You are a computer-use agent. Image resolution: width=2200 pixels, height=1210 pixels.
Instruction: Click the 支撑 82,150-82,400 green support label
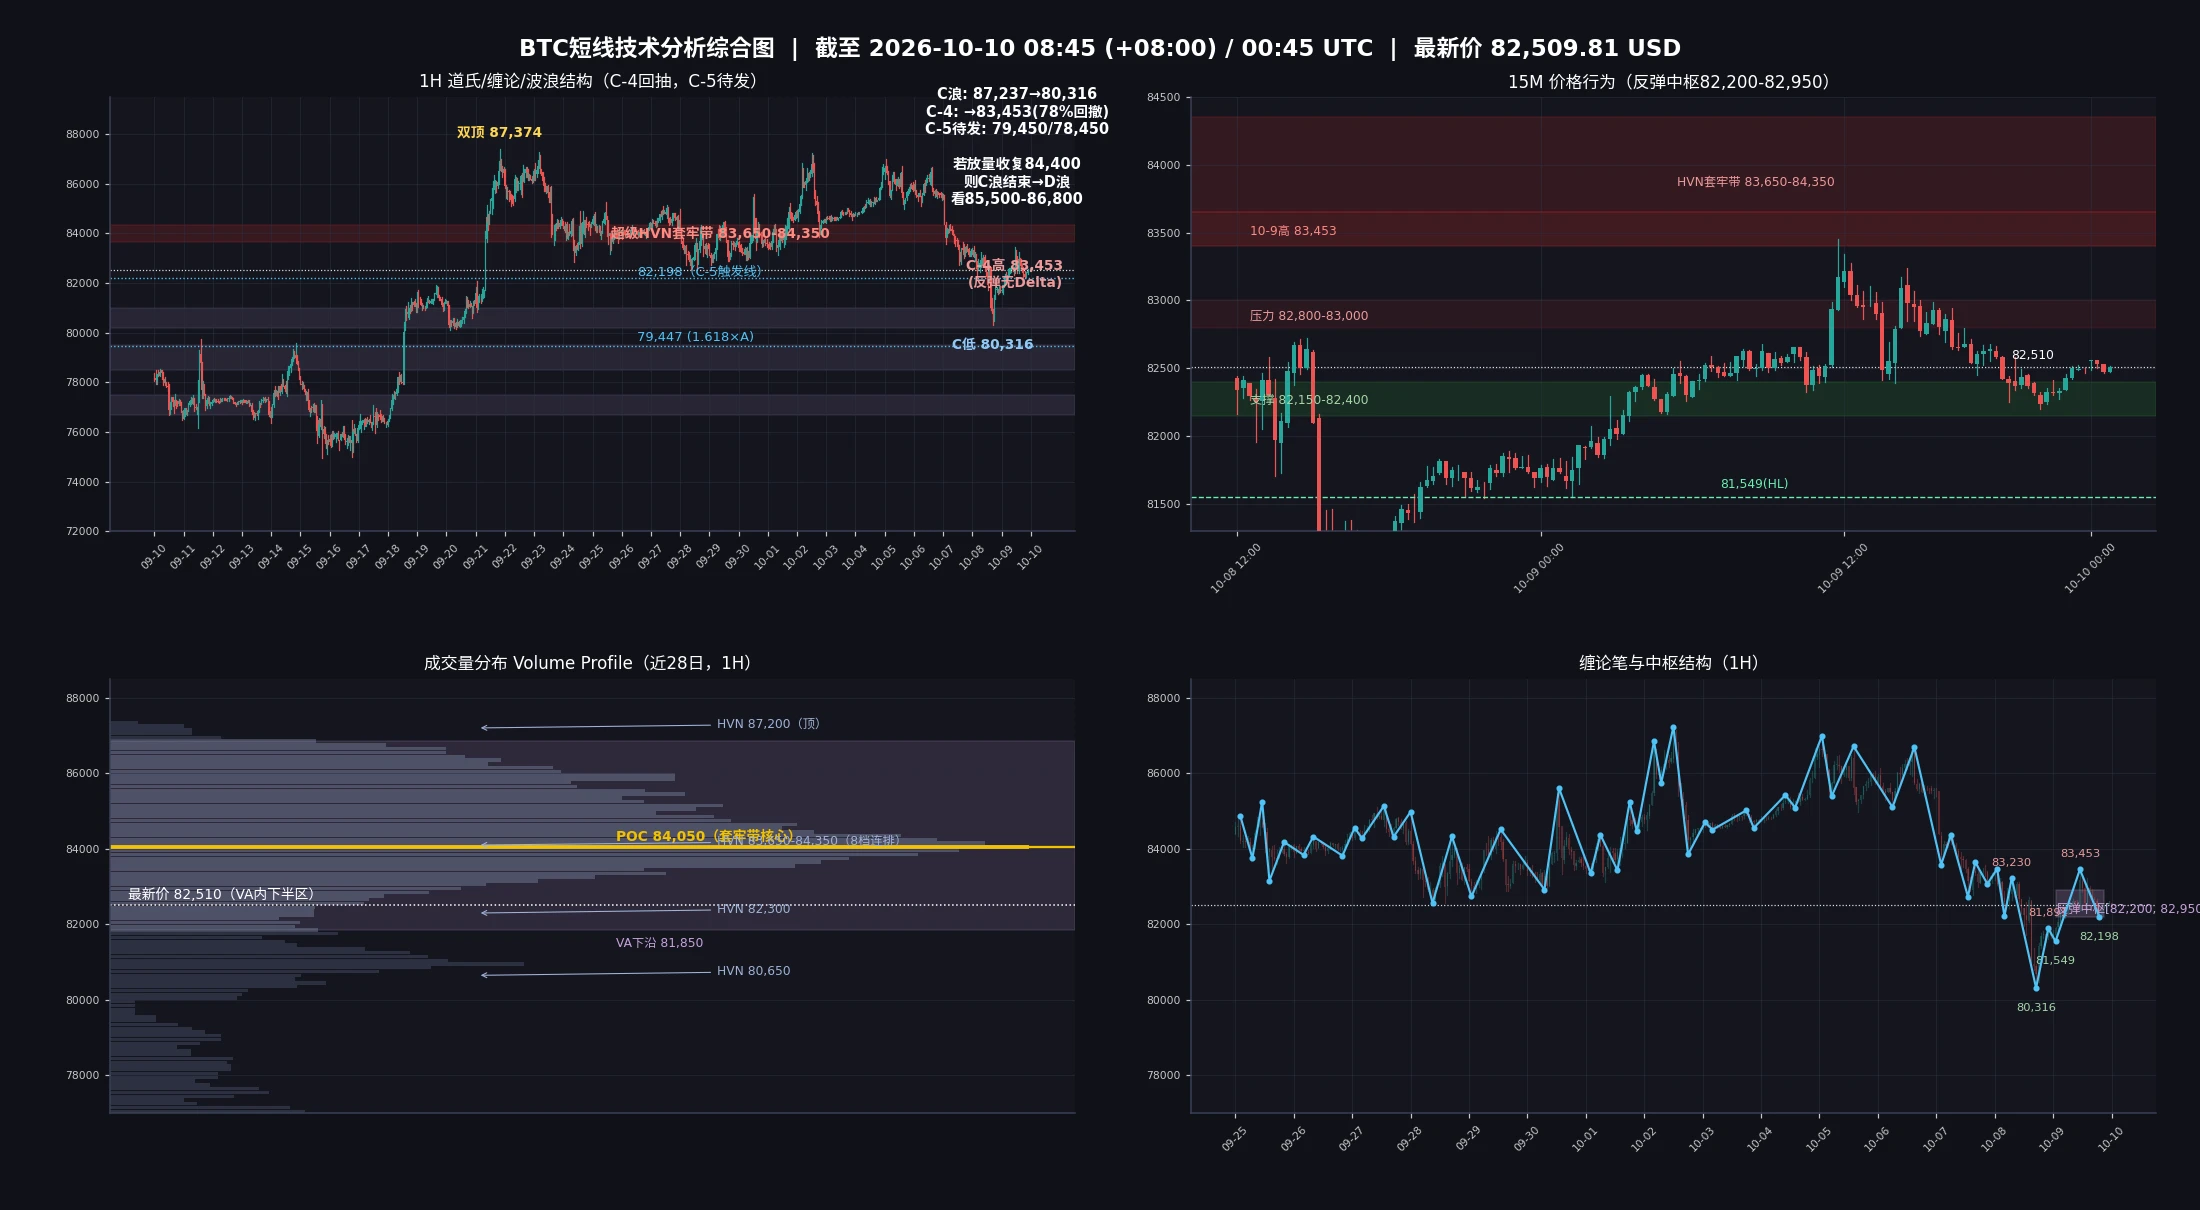[1308, 400]
